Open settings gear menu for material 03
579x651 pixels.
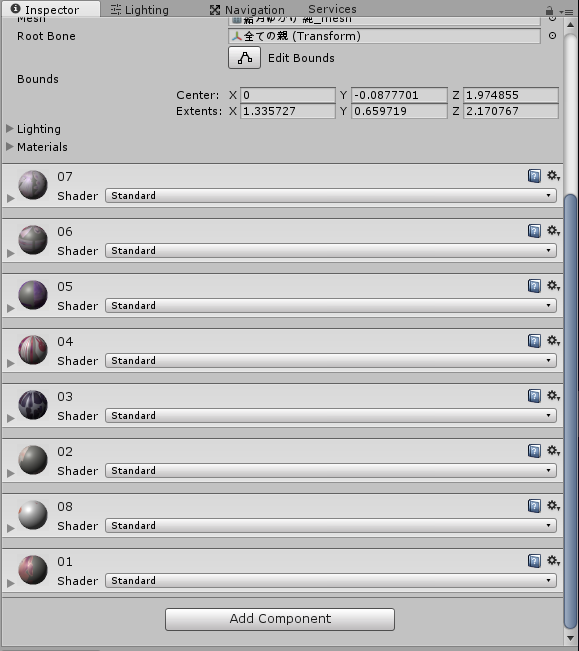click(553, 396)
